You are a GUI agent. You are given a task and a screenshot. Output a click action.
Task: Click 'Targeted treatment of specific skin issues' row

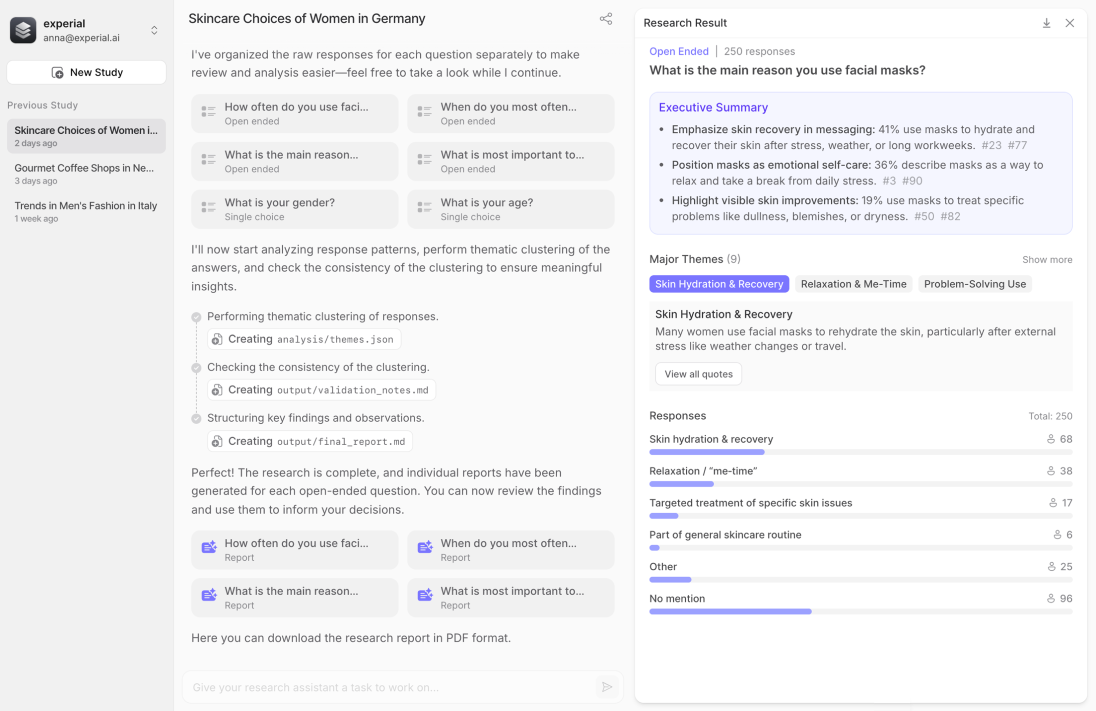coord(860,508)
